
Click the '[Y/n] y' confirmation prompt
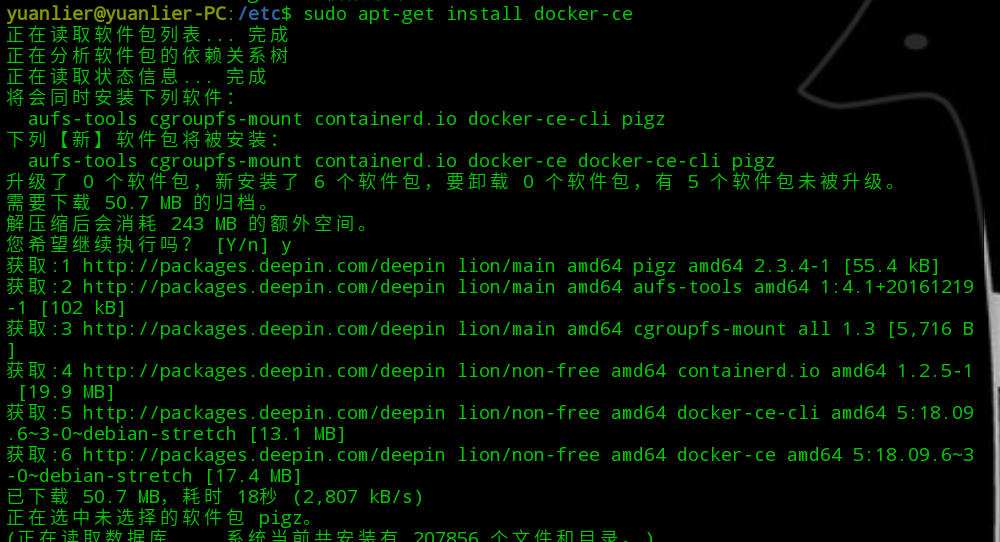click(254, 245)
